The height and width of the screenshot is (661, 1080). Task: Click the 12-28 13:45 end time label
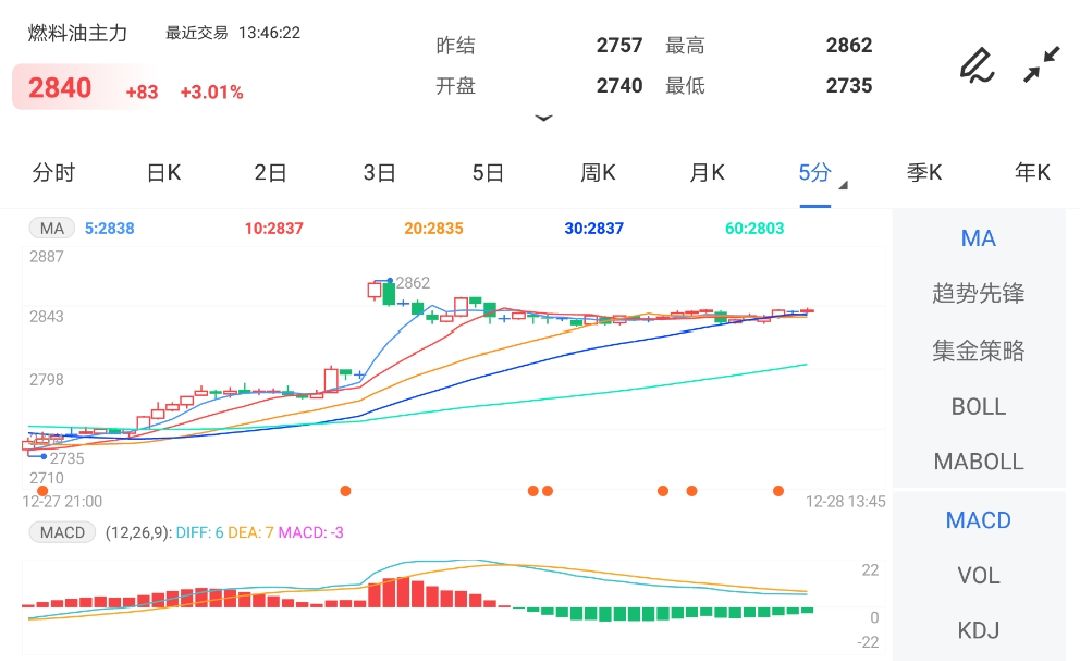pos(846,501)
